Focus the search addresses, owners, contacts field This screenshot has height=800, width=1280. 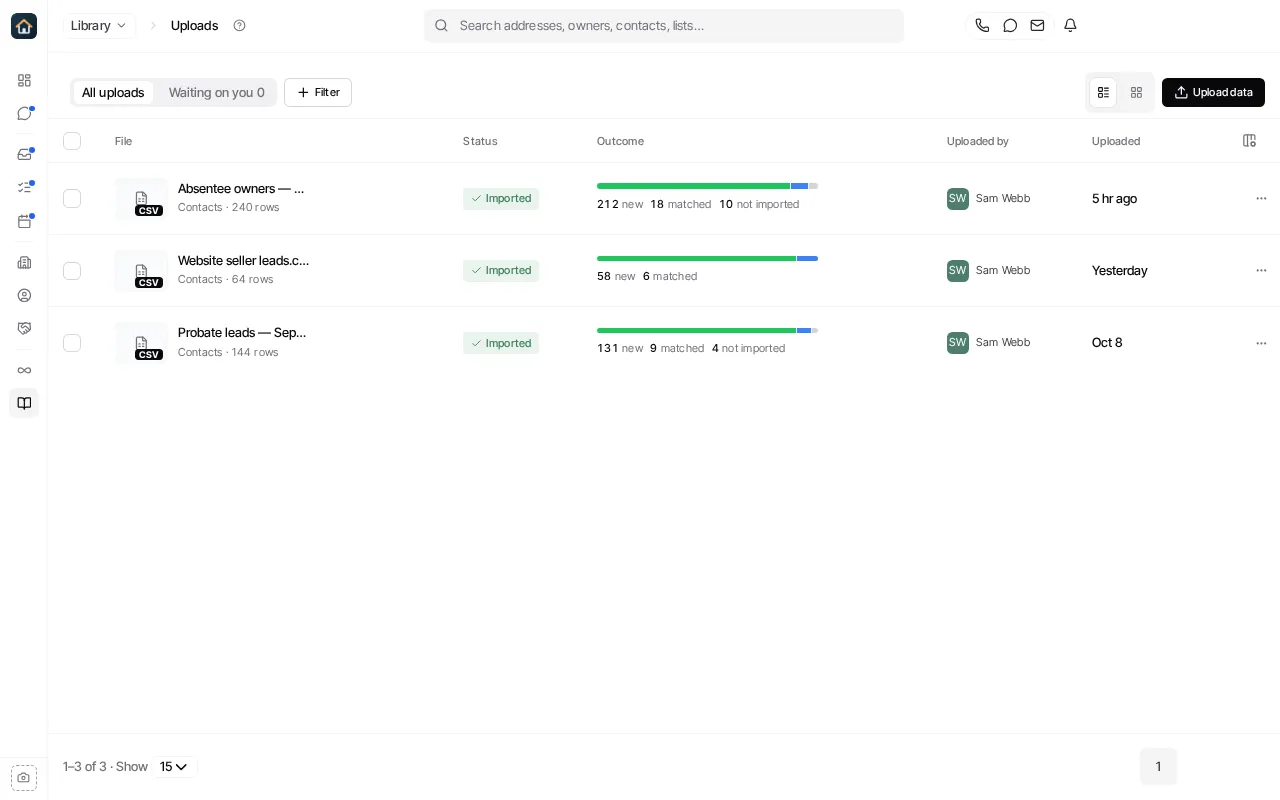[x=664, y=26]
